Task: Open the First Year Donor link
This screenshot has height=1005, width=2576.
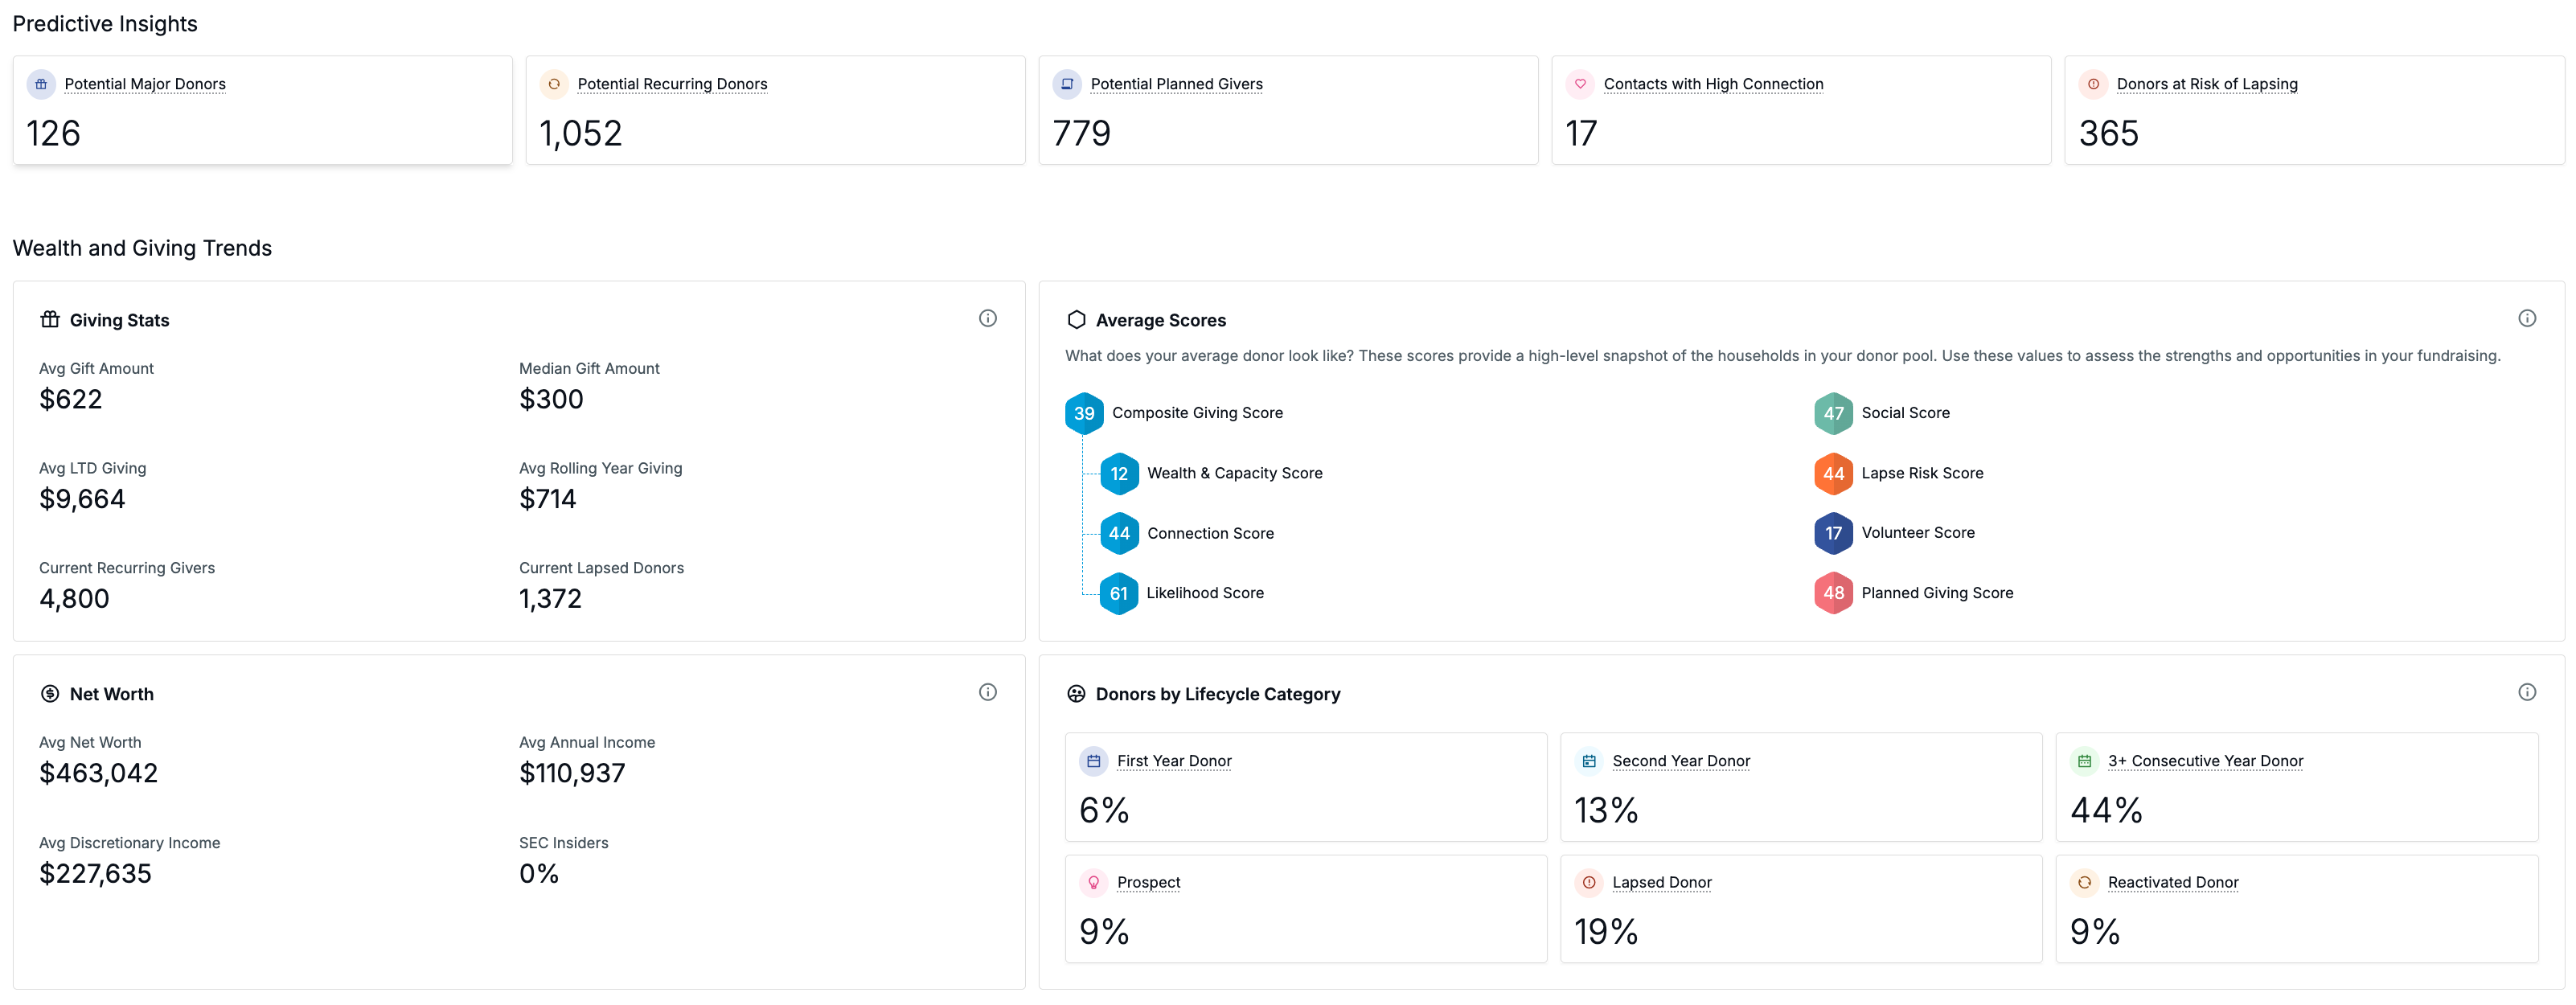Action: click(1174, 761)
